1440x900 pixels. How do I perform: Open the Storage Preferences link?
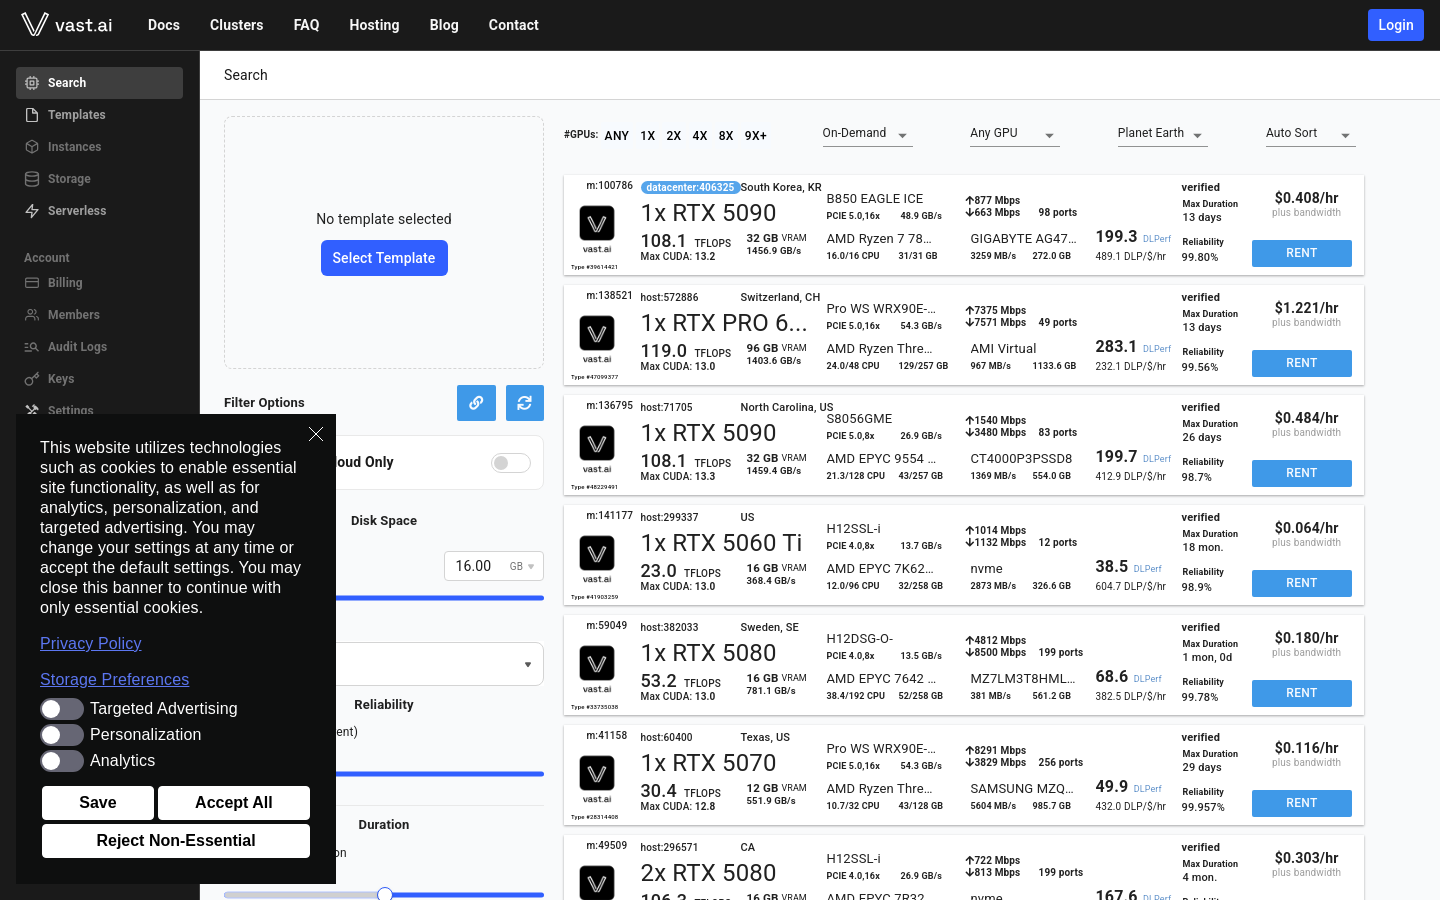tap(115, 680)
